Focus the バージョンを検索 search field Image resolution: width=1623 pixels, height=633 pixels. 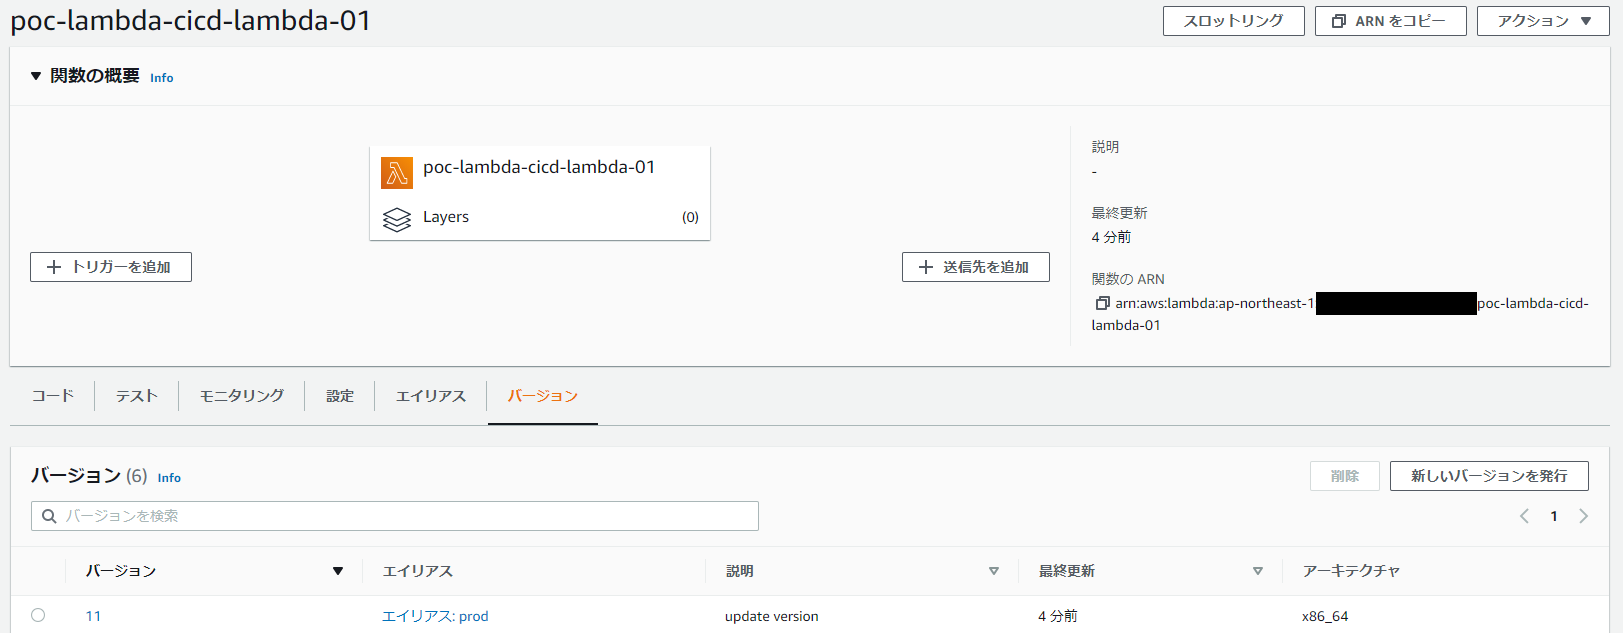tap(395, 516)
